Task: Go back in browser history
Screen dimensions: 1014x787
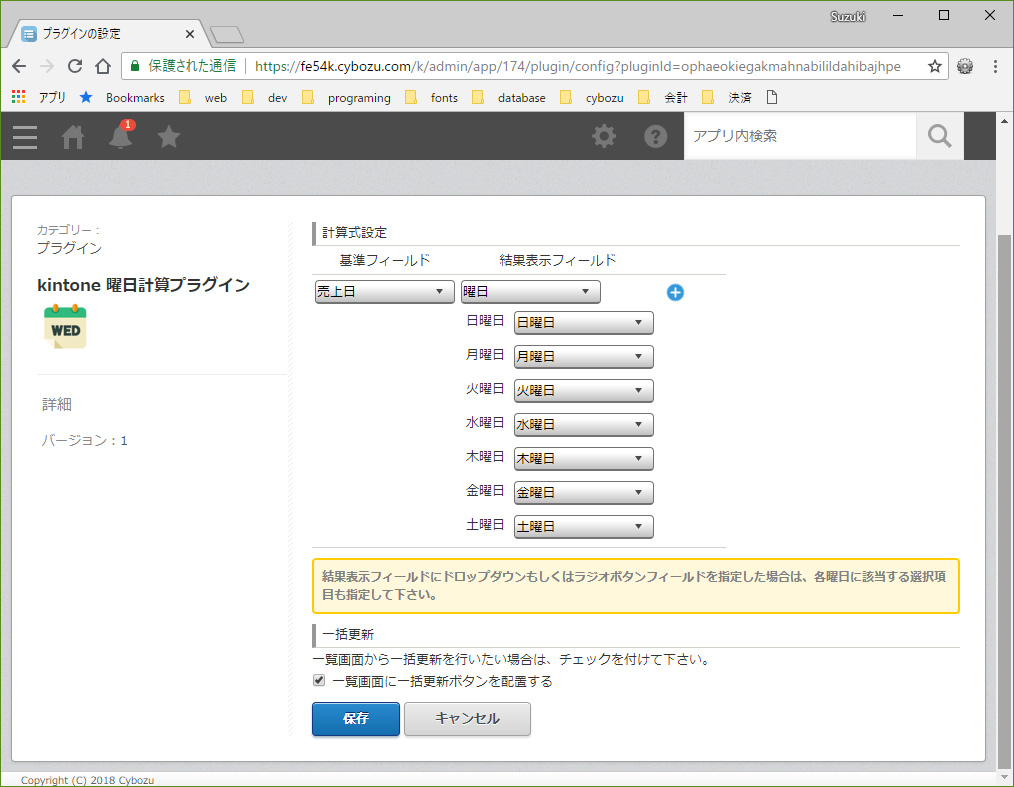Action: click(x=19, y=66)
